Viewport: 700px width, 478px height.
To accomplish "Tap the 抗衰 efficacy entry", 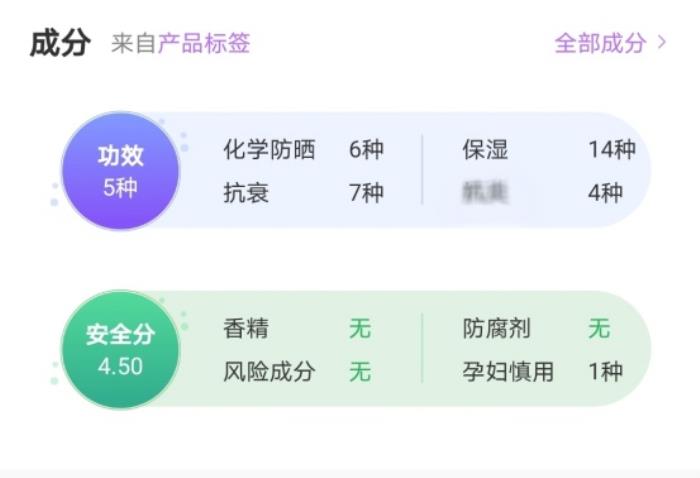I will coord(246,192).
